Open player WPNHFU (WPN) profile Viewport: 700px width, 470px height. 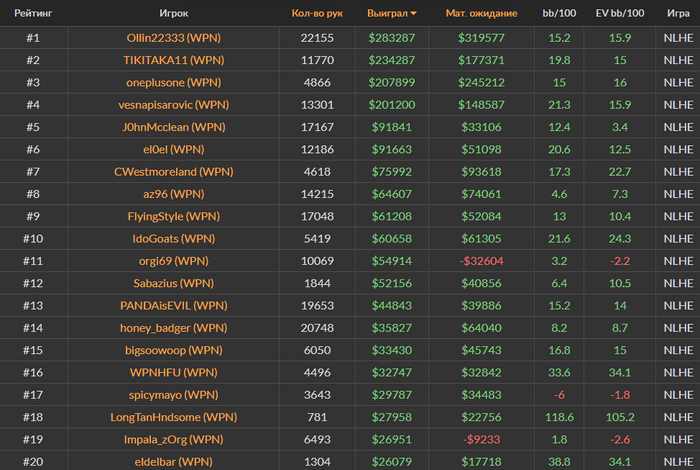174,373
